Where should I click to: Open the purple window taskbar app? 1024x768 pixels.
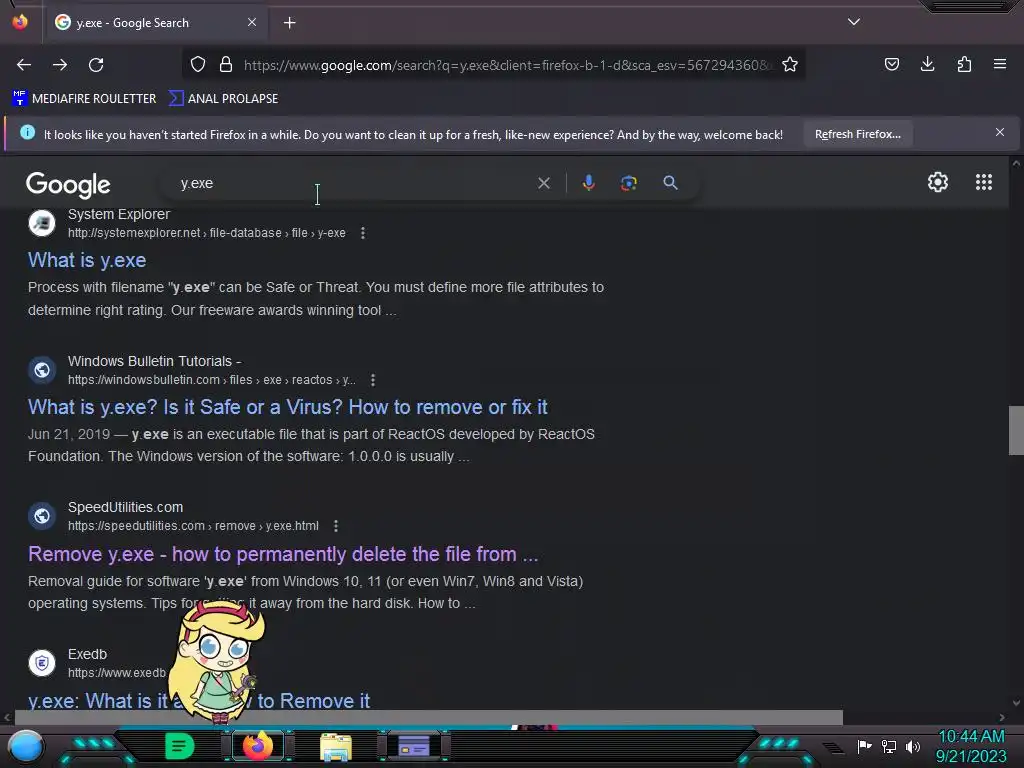pos(413,746)
